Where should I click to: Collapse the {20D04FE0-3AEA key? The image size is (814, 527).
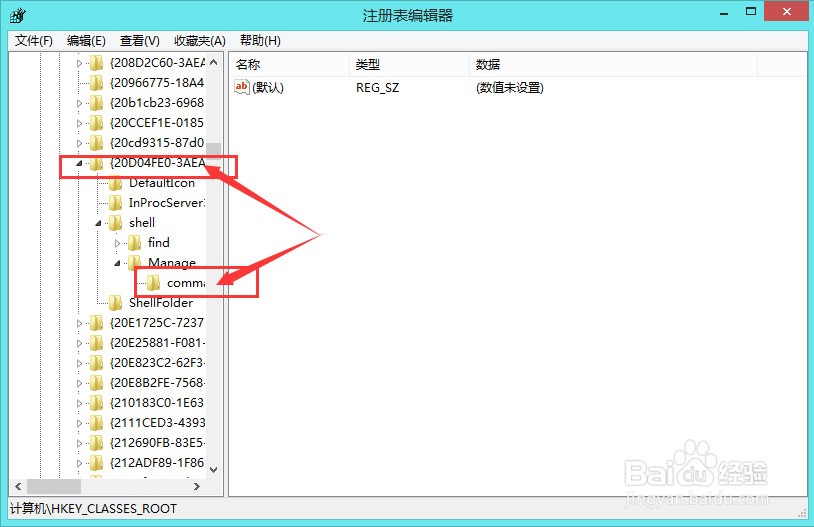[x=79, y=164]
